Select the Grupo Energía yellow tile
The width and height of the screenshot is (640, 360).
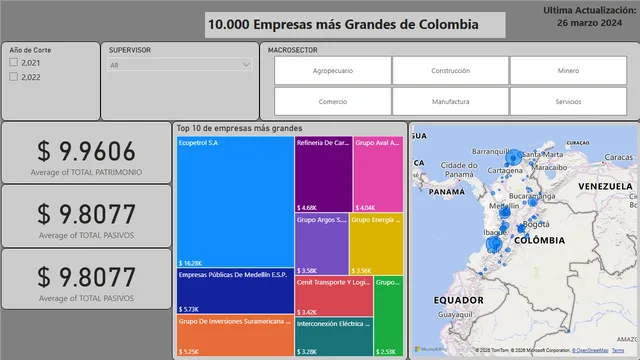[x=376, y=244]
